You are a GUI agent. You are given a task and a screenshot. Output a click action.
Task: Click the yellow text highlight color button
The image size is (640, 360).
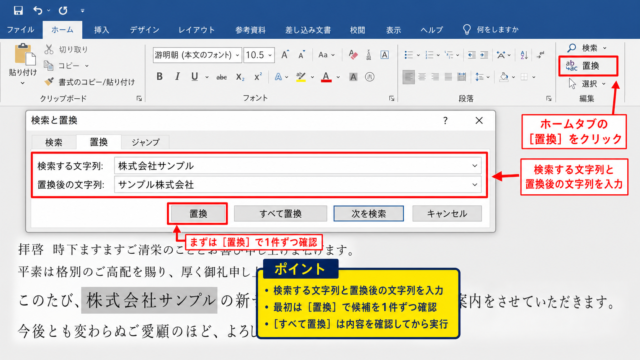tap(301, 77)
